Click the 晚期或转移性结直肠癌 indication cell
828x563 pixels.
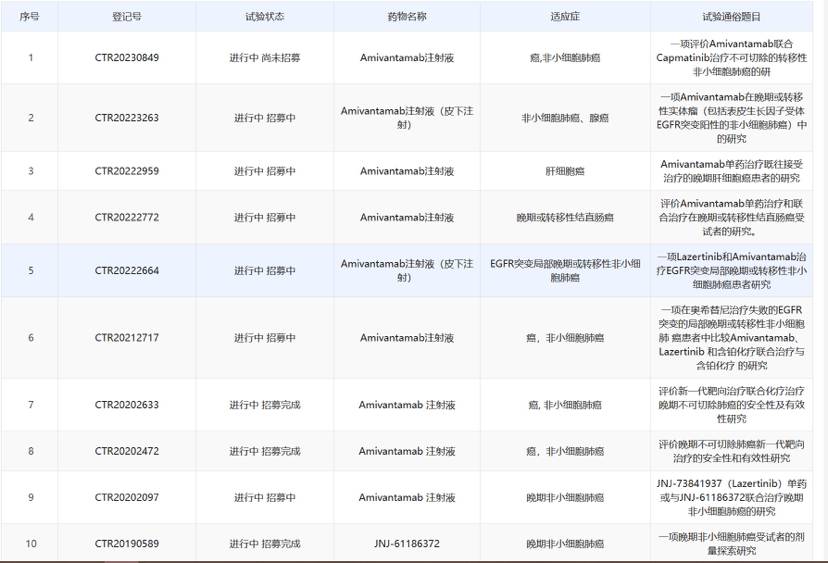pyautogui.click(x=564, y=217)
